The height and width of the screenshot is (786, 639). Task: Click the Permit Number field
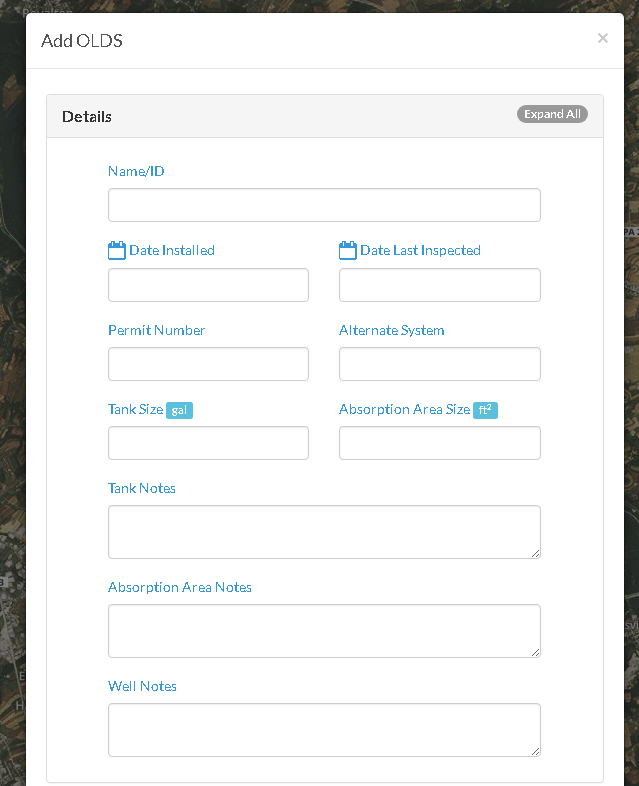(x=208, y=364)
